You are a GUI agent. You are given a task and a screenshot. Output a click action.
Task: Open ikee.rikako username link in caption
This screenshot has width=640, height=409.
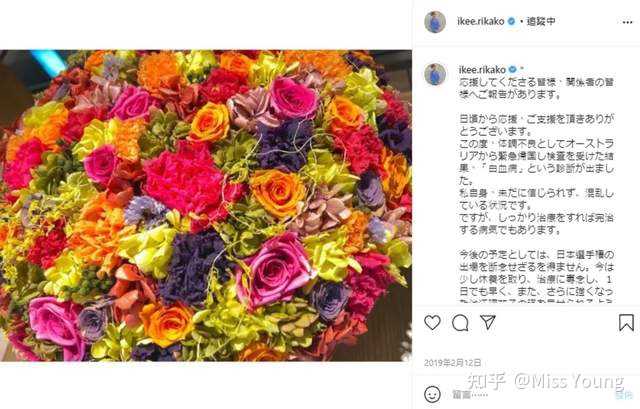click(x=482, y=70)
